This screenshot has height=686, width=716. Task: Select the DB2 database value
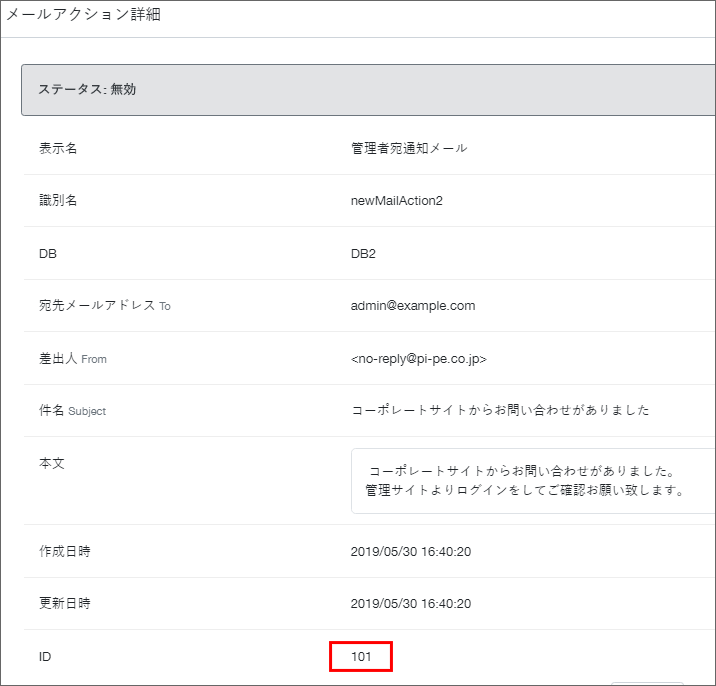coord(363,253)
